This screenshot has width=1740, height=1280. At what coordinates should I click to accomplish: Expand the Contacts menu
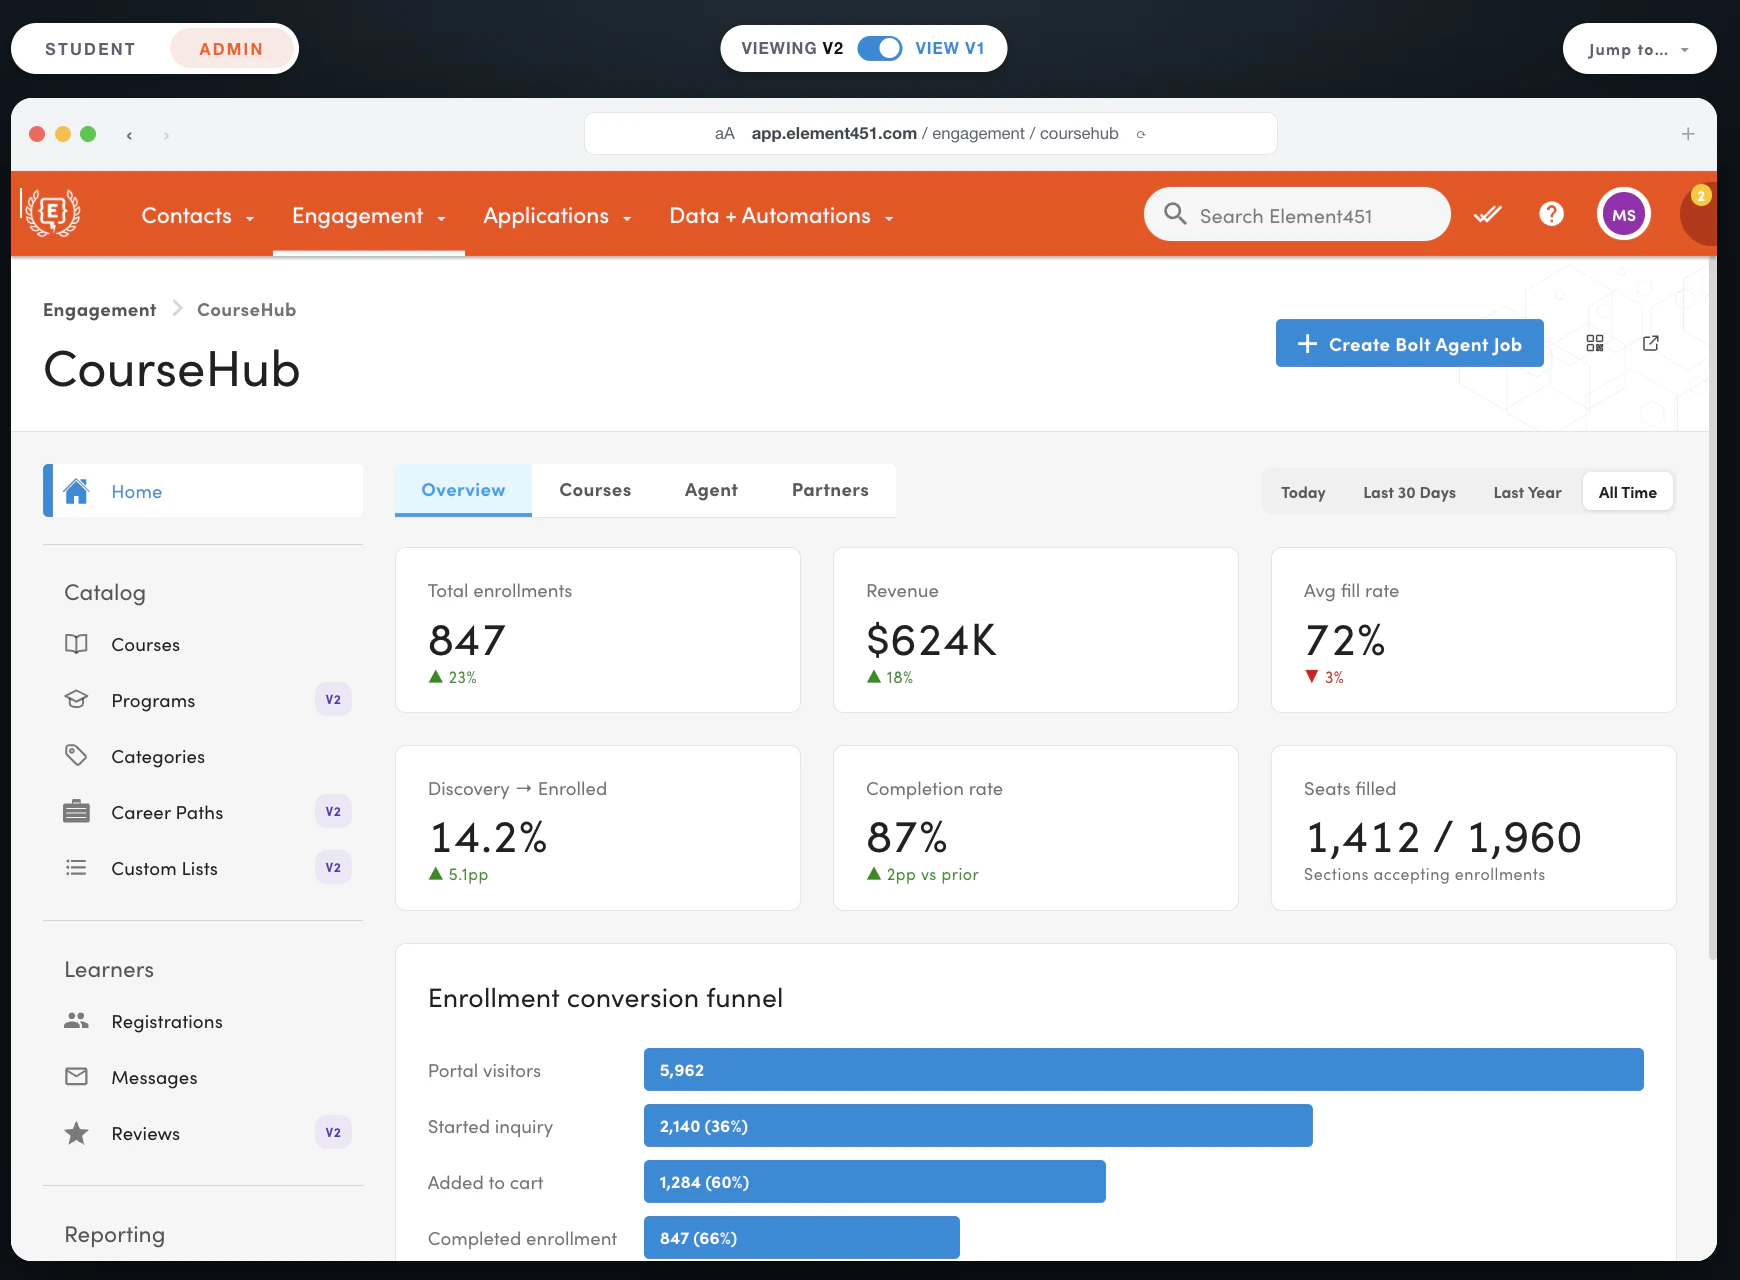coord(197,216)
